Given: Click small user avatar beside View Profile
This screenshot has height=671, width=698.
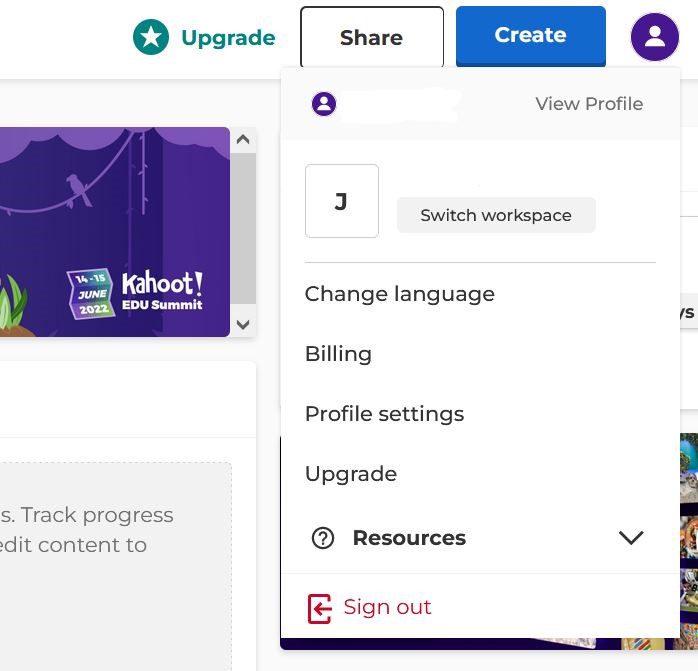Looking at the screenshot, I should (x=323, y=104).
